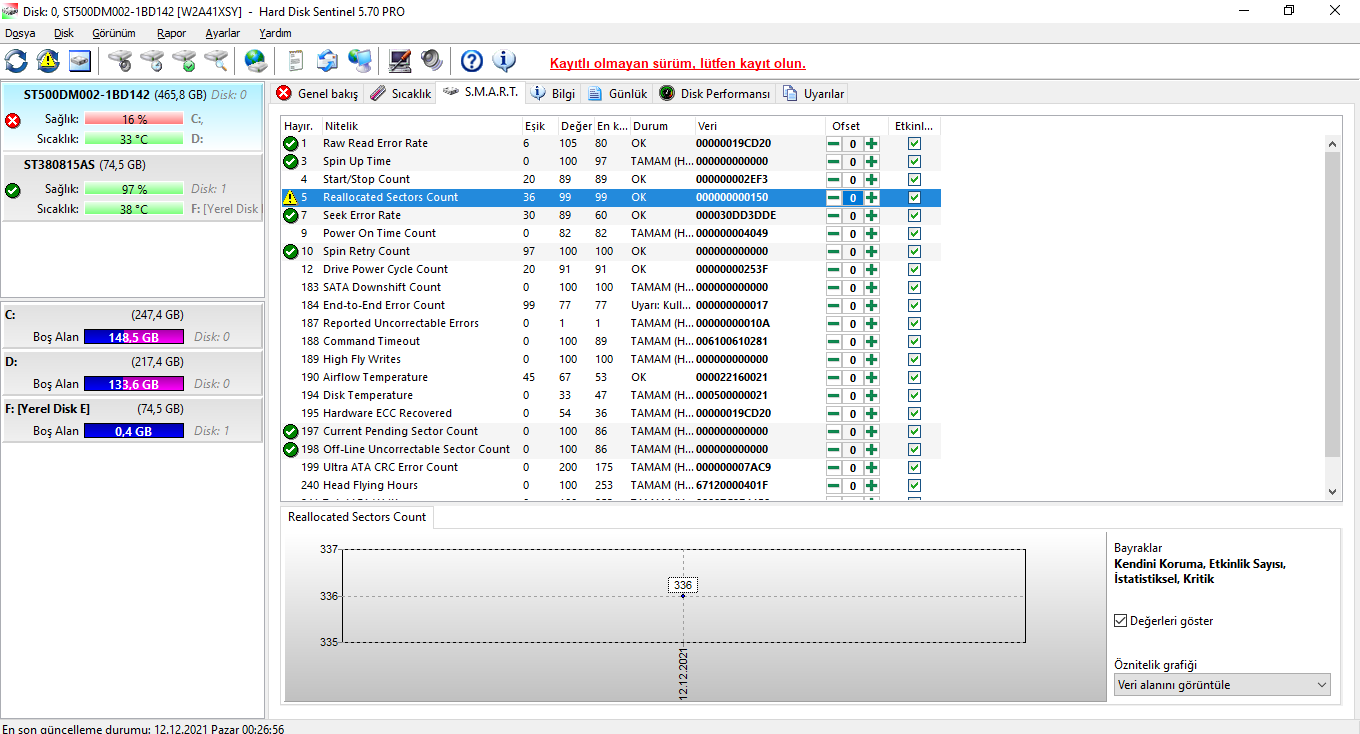Click plus offset button for Reallocated Sectors Count
The height and width of the screenshot is (734, 1360).
tap(872, 198)
